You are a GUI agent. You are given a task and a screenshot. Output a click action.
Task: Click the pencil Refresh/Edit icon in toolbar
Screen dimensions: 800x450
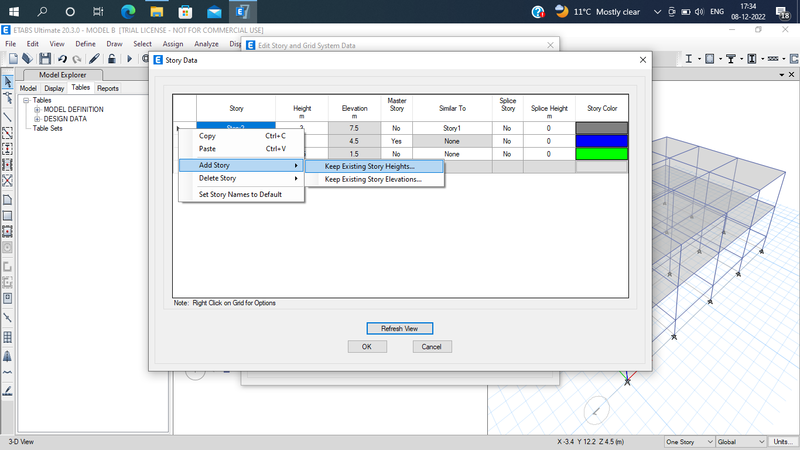(x=94, y=59)
